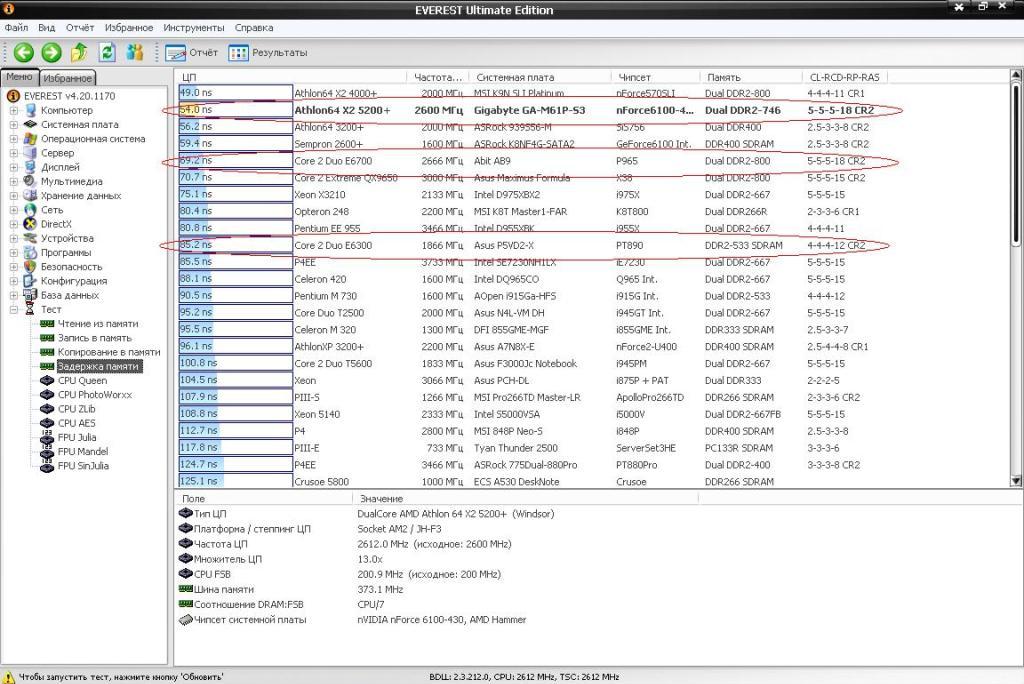
Task: Select the EVEREST v4.20.1170 root node
Action: point(69,96)
